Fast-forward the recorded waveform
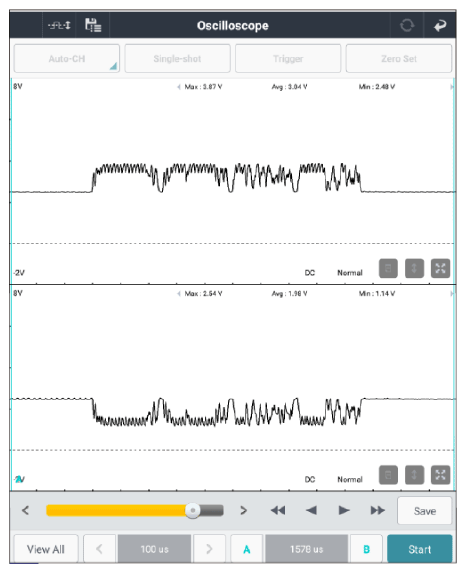The height and width of the screenshot is (573, 466). point(378,510)
